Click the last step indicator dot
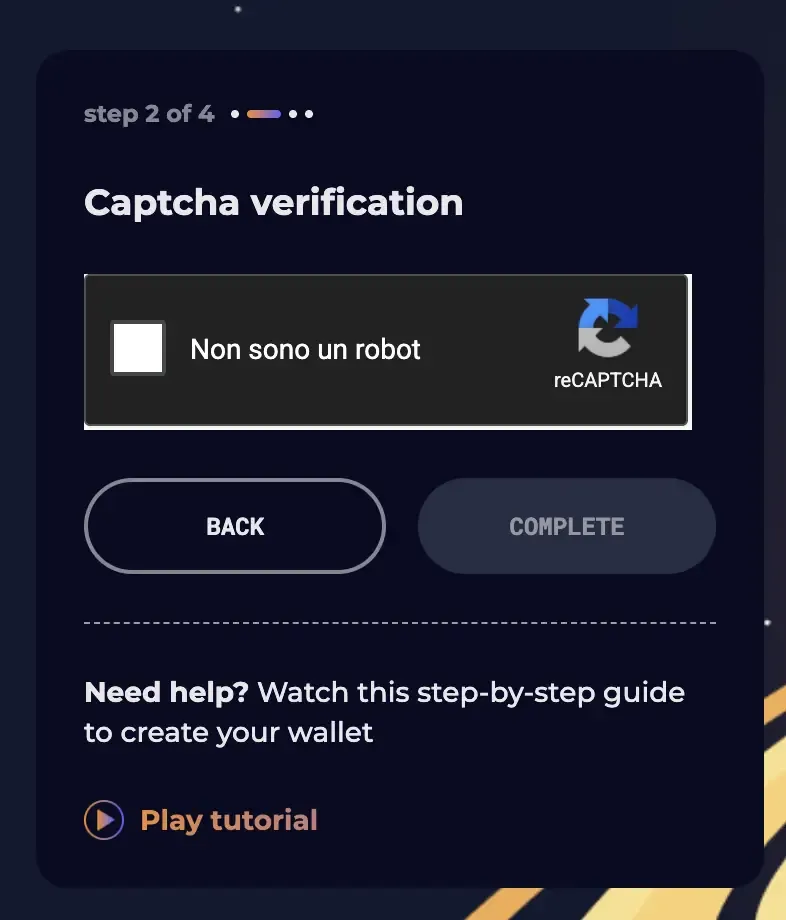 (309, 114)
